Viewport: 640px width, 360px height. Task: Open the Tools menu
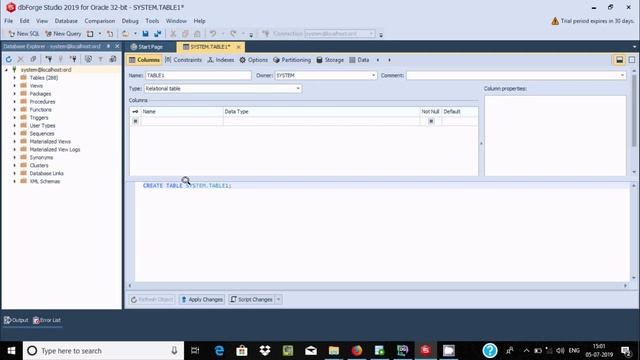click(x=152, y=21)
